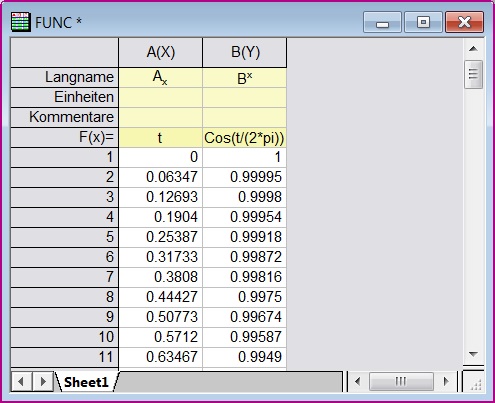Click the FUNC worksheet icon in title bar
The width and height of the screenshot is (495, 403).
pyautogui.click(x=21, y=22)
